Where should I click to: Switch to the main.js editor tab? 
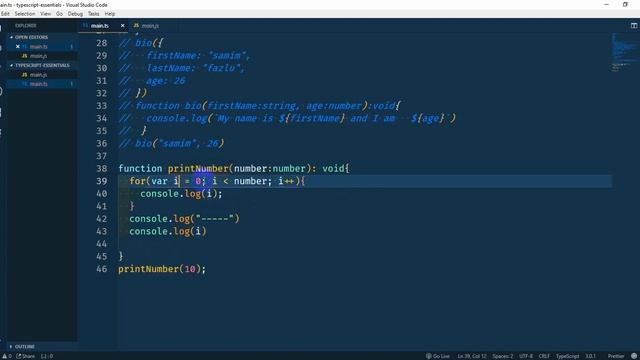[x=146, y=26]
